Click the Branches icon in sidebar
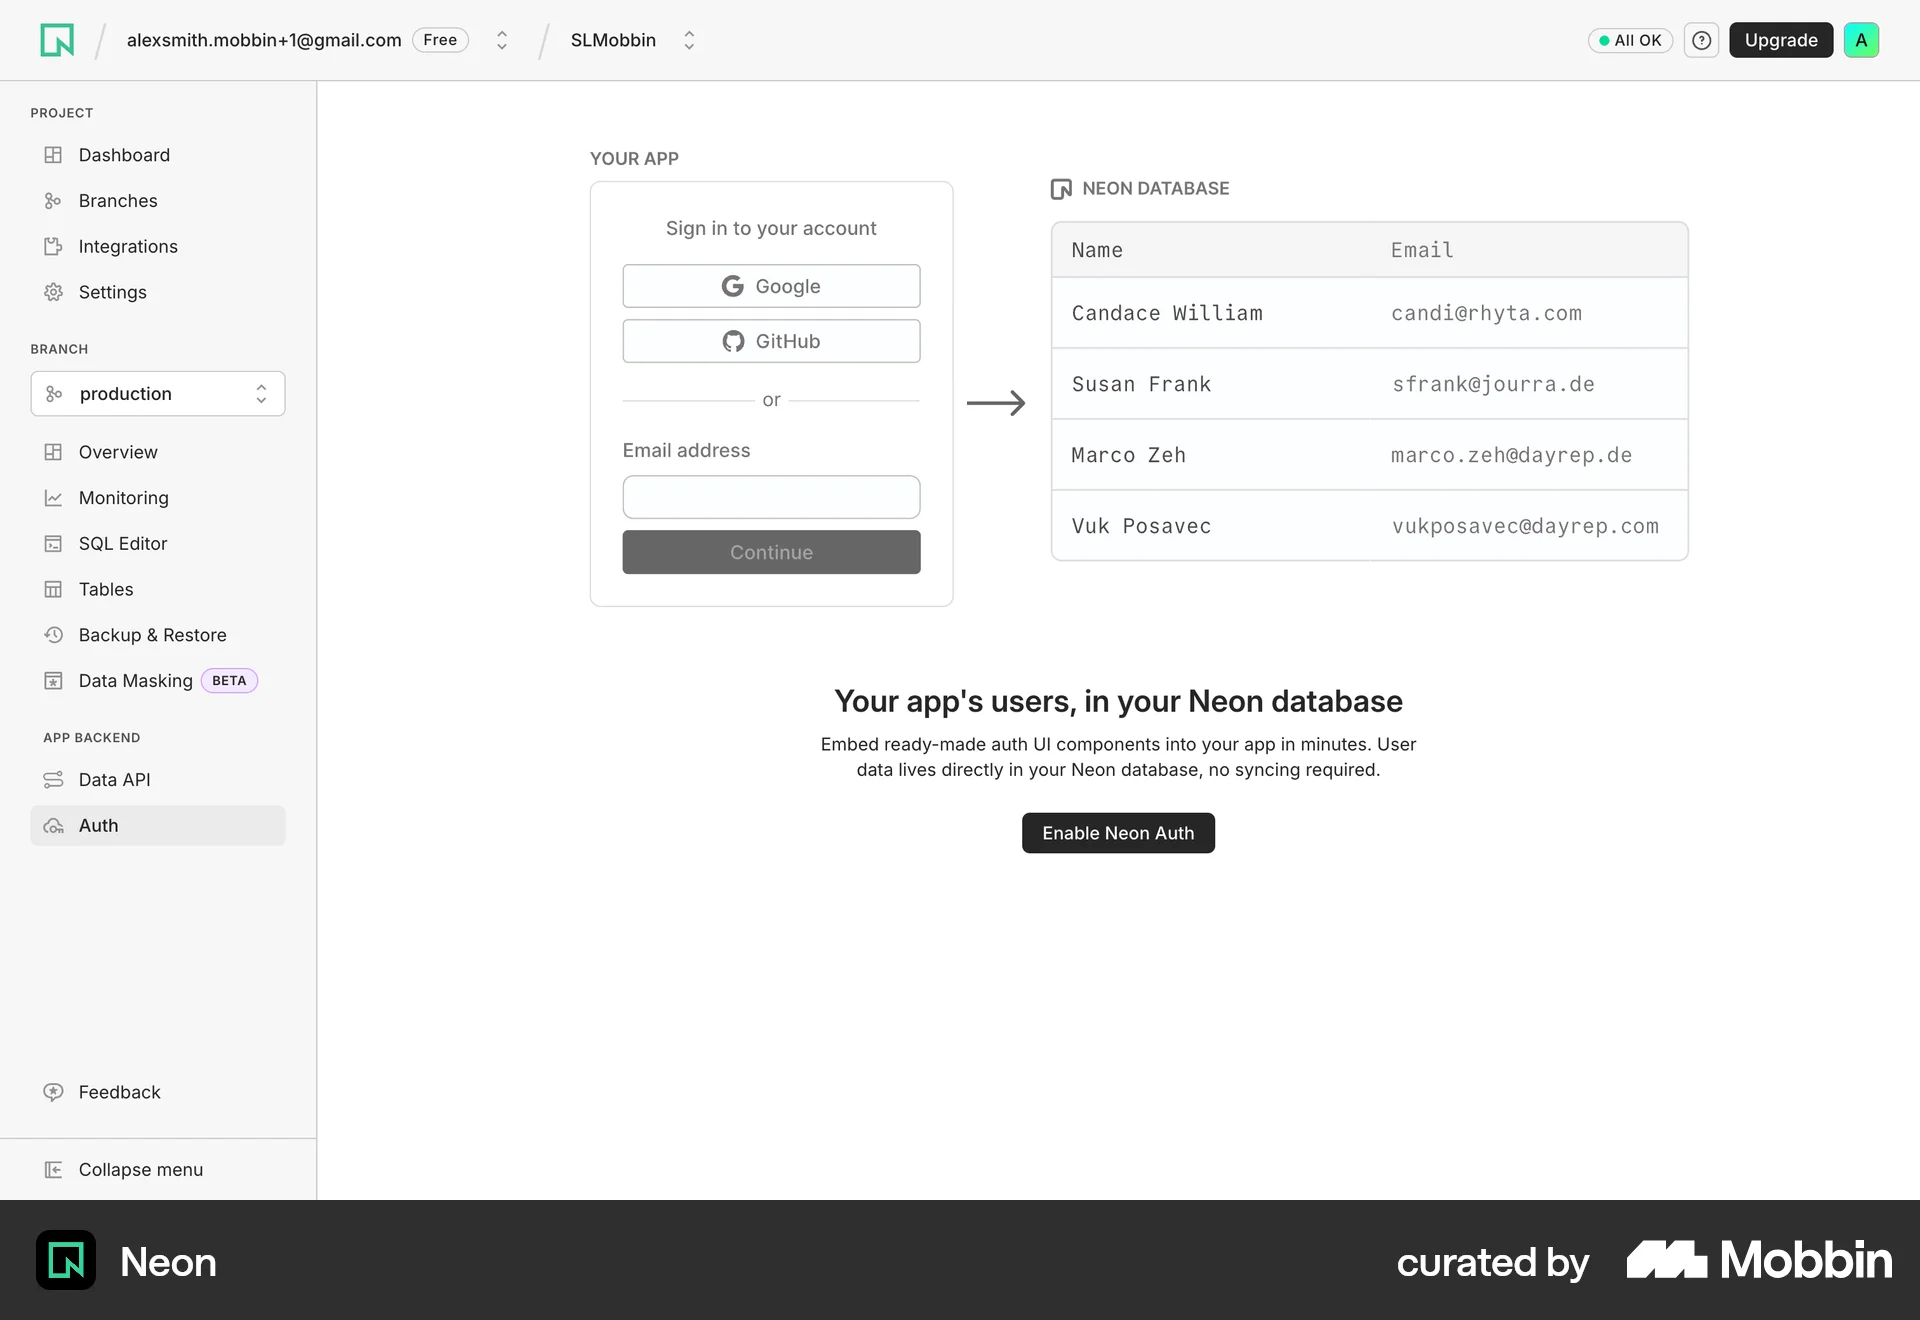This screenshot has width=1920, height=1320. [x=53, y=201]
